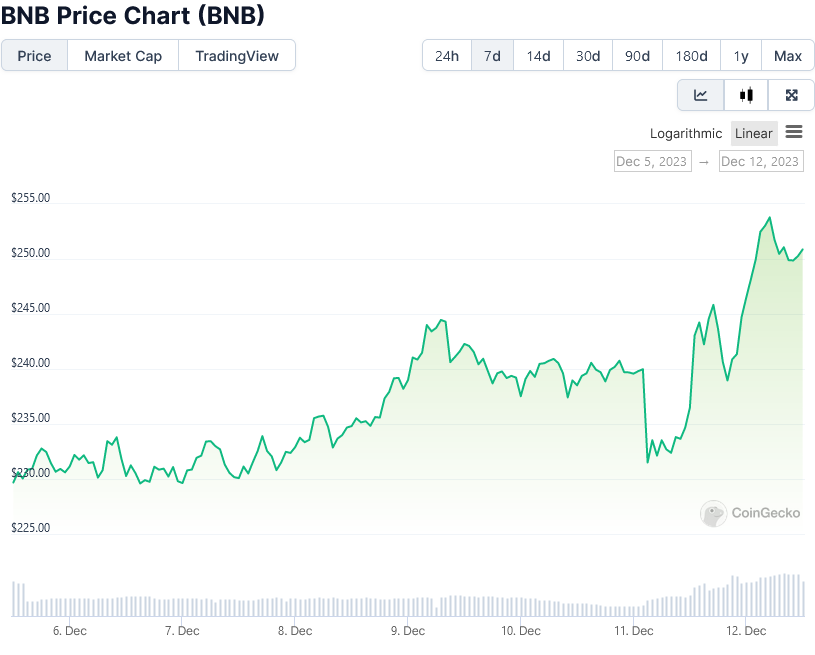Screen dimensions: 815x655
Task: Open fullscreen chart icon
Action: [791, 95]
